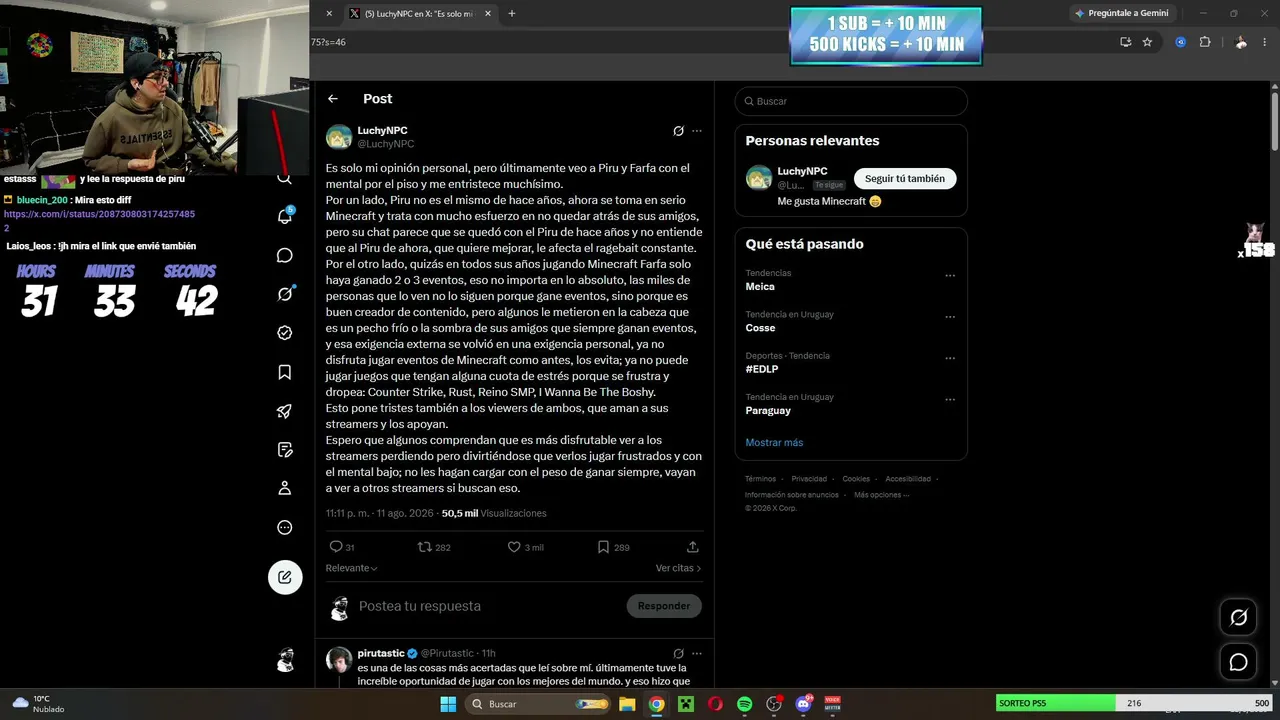
Task: Open Chrome three-dot menu
Action: click(x=1265, y=42)
